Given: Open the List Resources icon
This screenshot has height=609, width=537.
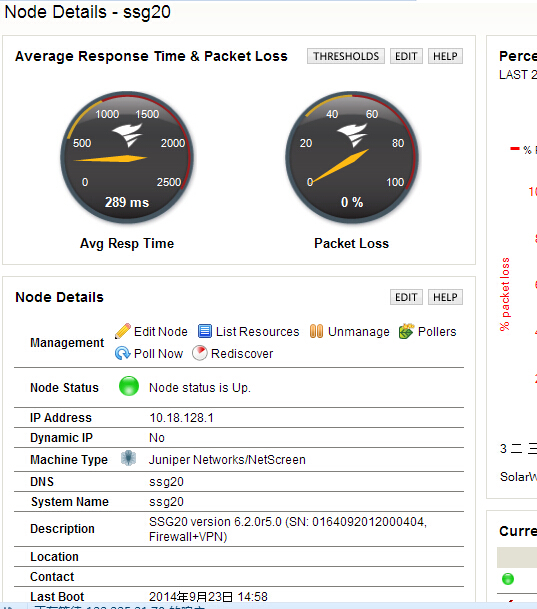Looking at the screenshot, I should (x=205, y=331).
